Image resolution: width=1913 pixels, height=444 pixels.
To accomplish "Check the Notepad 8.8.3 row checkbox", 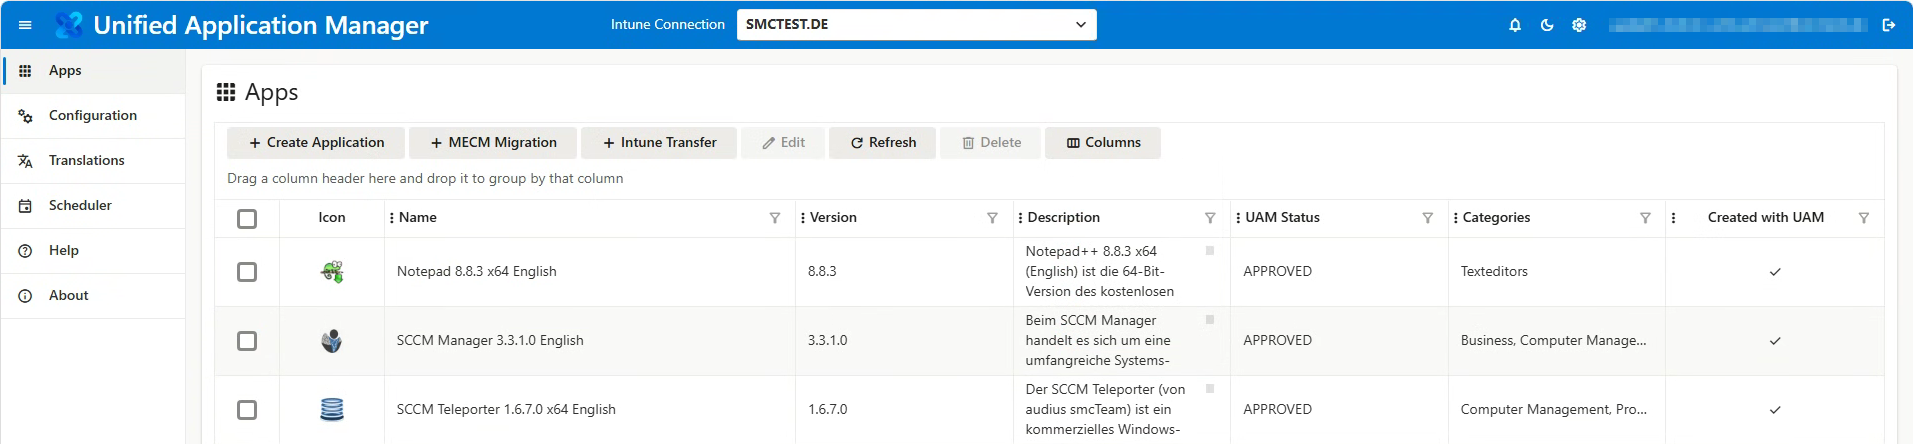I will click(247, 272).
